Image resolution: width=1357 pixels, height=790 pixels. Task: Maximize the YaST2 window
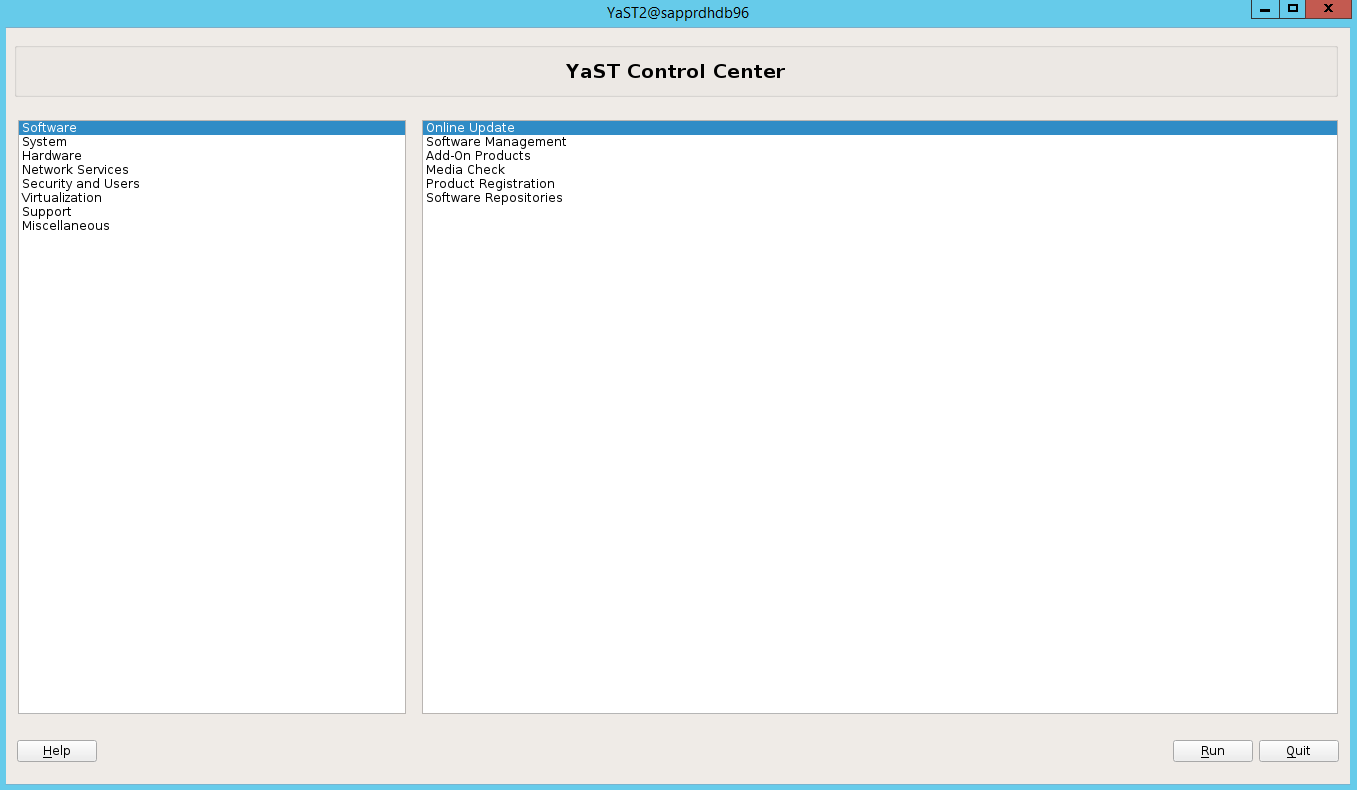tap(1293, 9)
